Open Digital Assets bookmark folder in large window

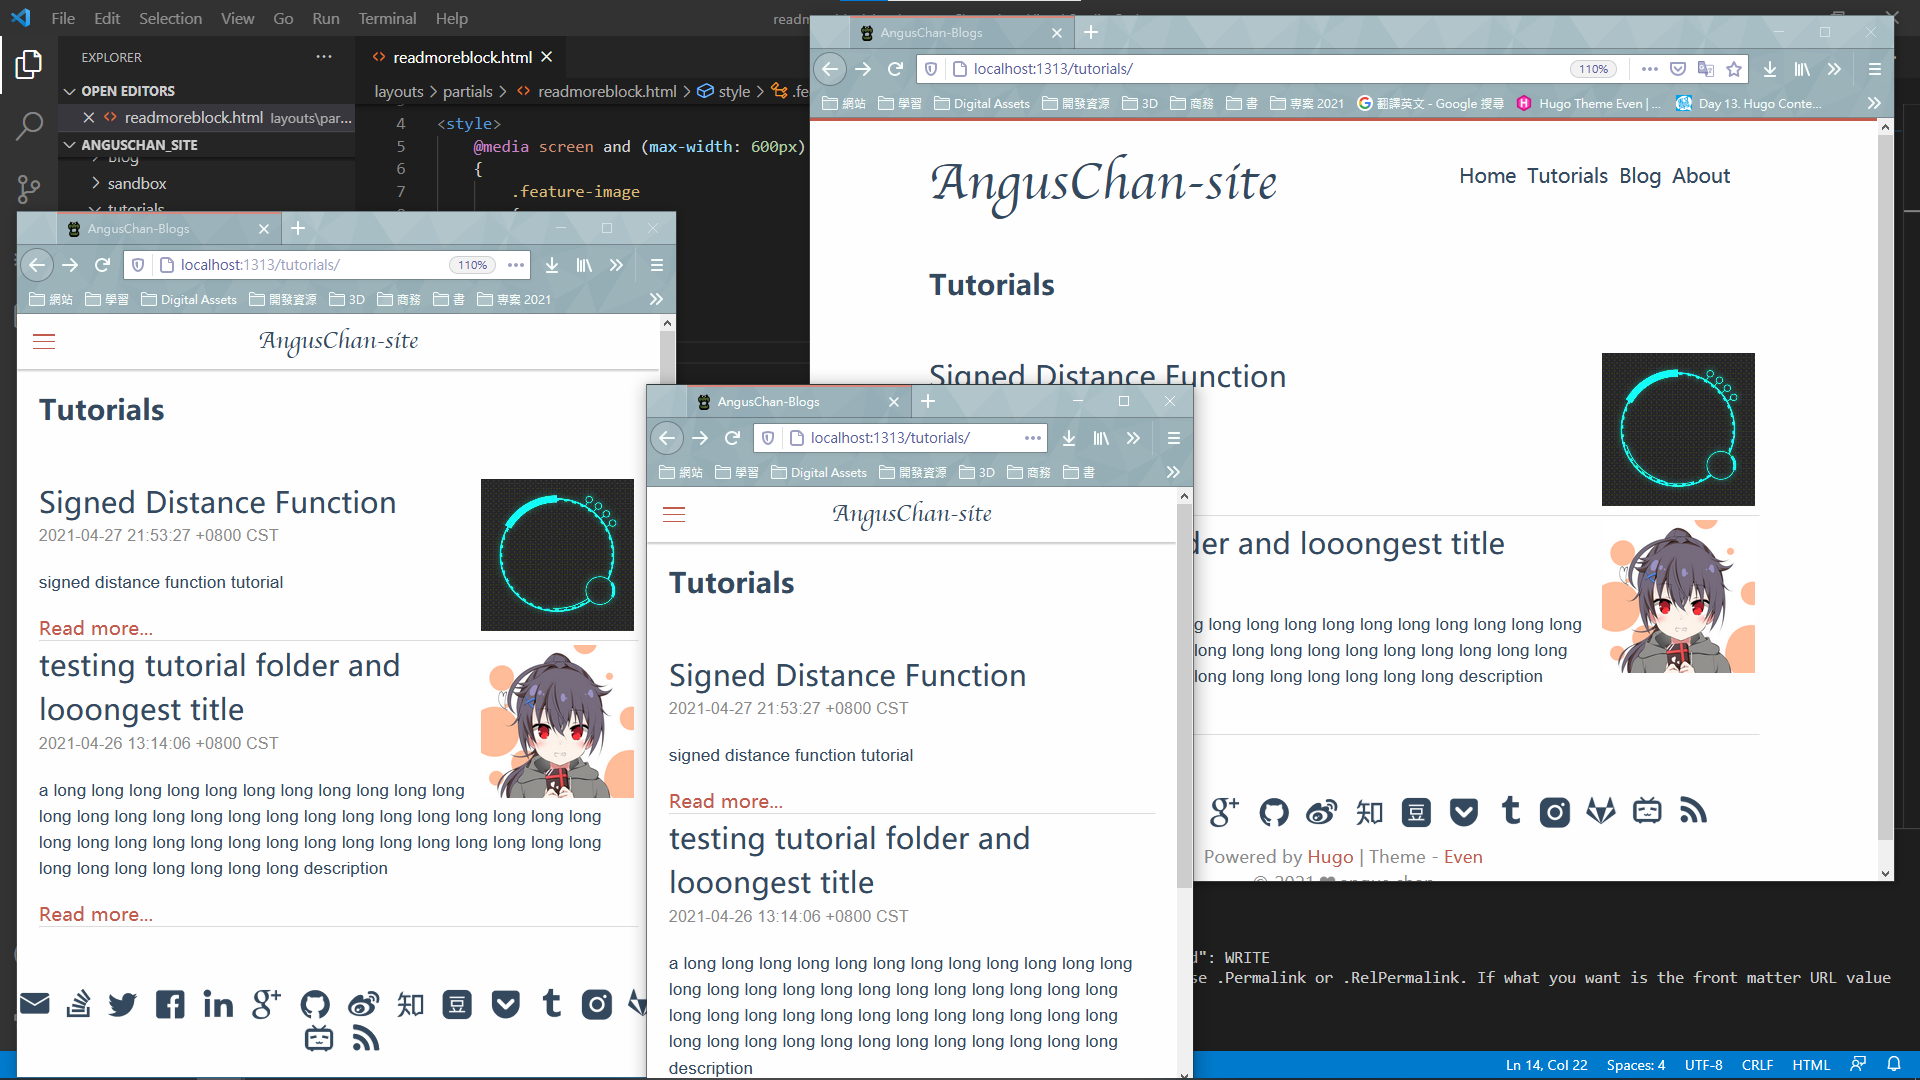point(982,103)
